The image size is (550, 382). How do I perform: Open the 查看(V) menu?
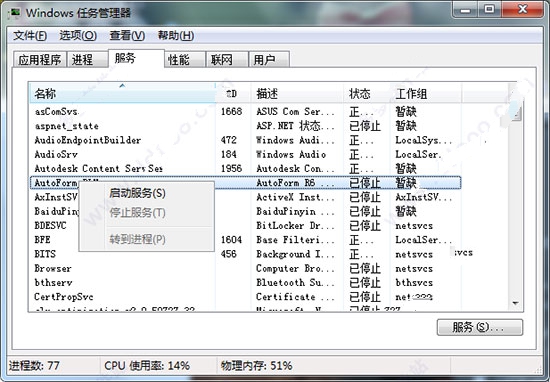tap(127, 35)
